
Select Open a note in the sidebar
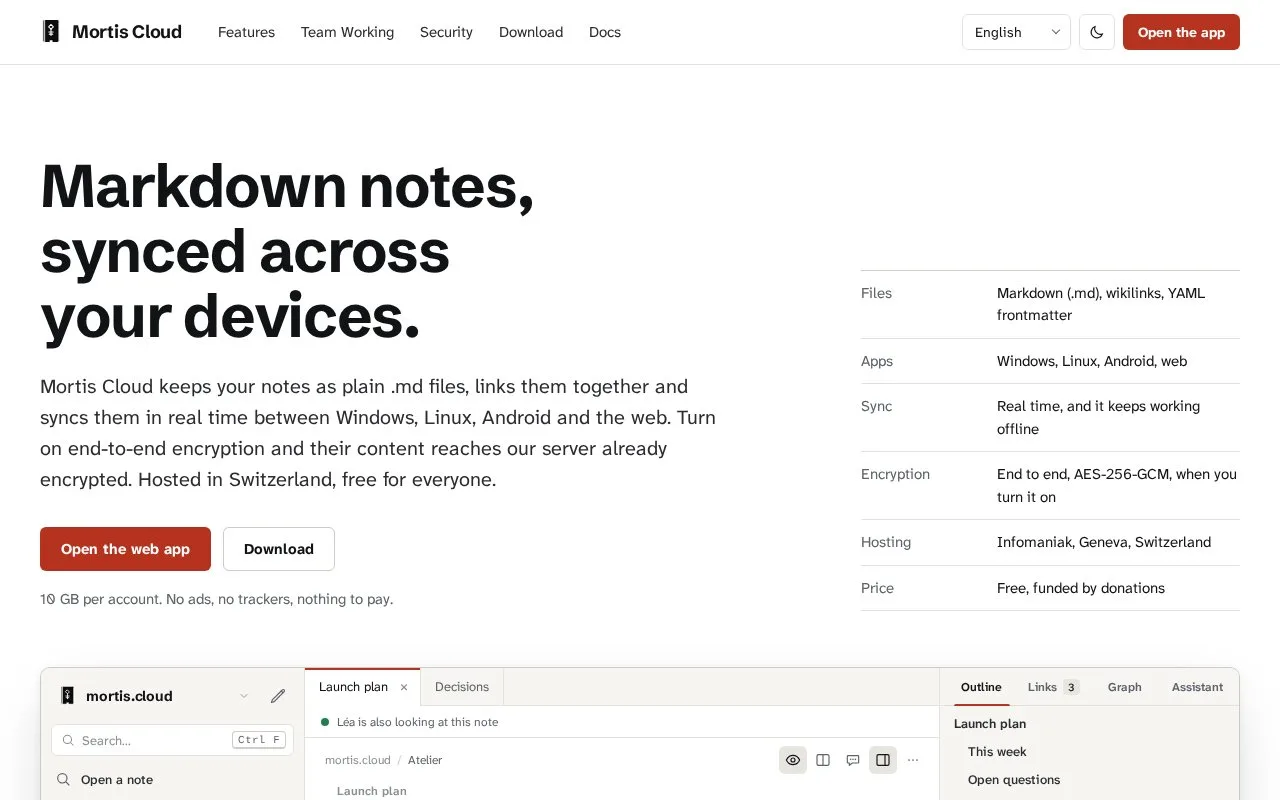pyautogui.click(x=117, y=780)
